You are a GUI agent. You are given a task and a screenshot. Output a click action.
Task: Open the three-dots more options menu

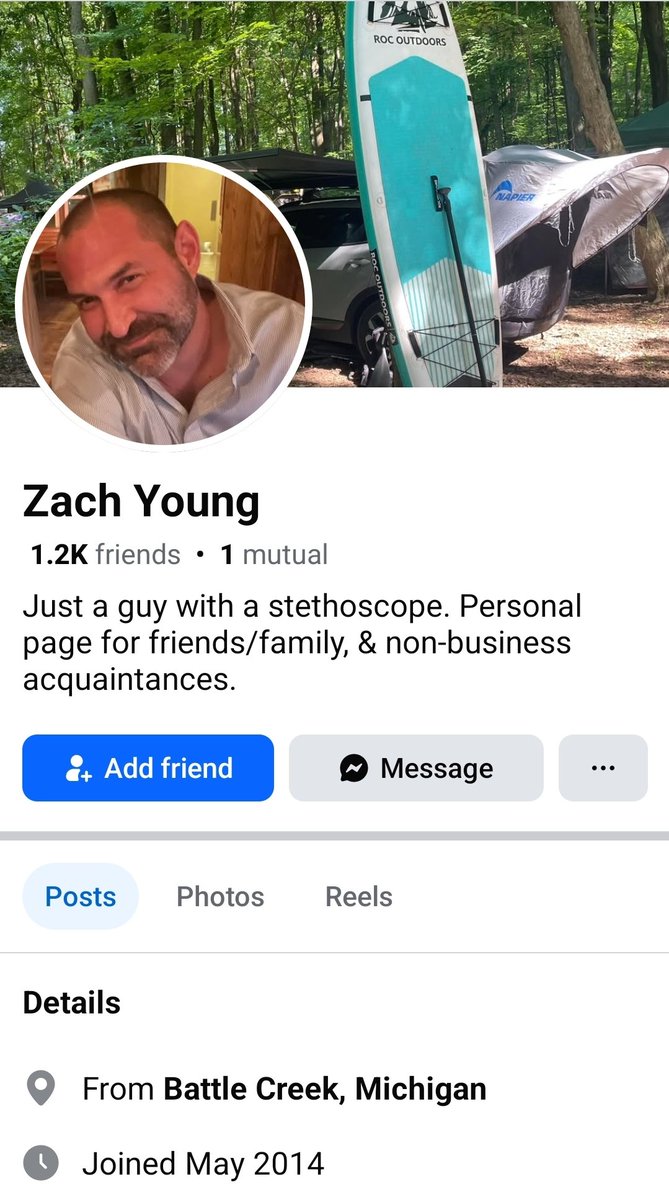pyautogui.click(x=603, y=768)
